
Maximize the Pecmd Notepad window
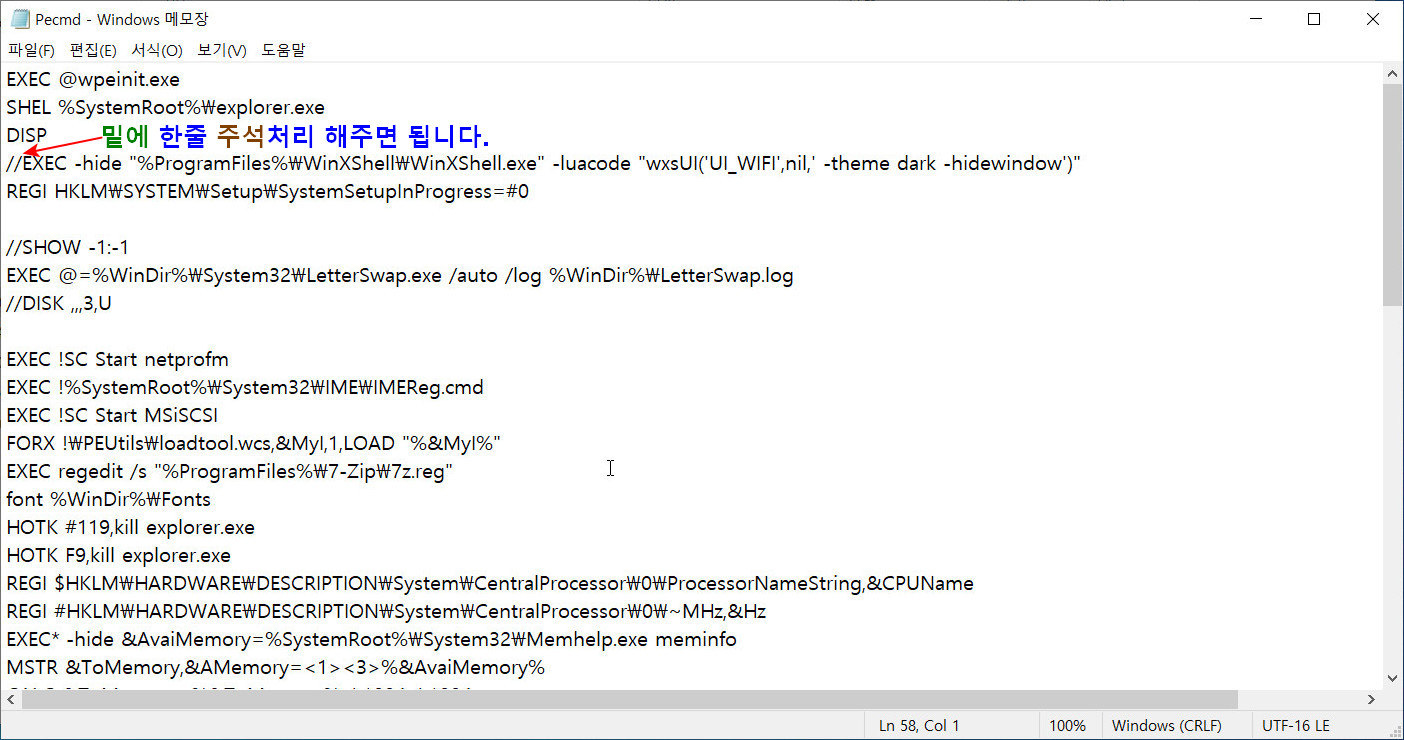pyautogui.click(x=1314, y=19)
